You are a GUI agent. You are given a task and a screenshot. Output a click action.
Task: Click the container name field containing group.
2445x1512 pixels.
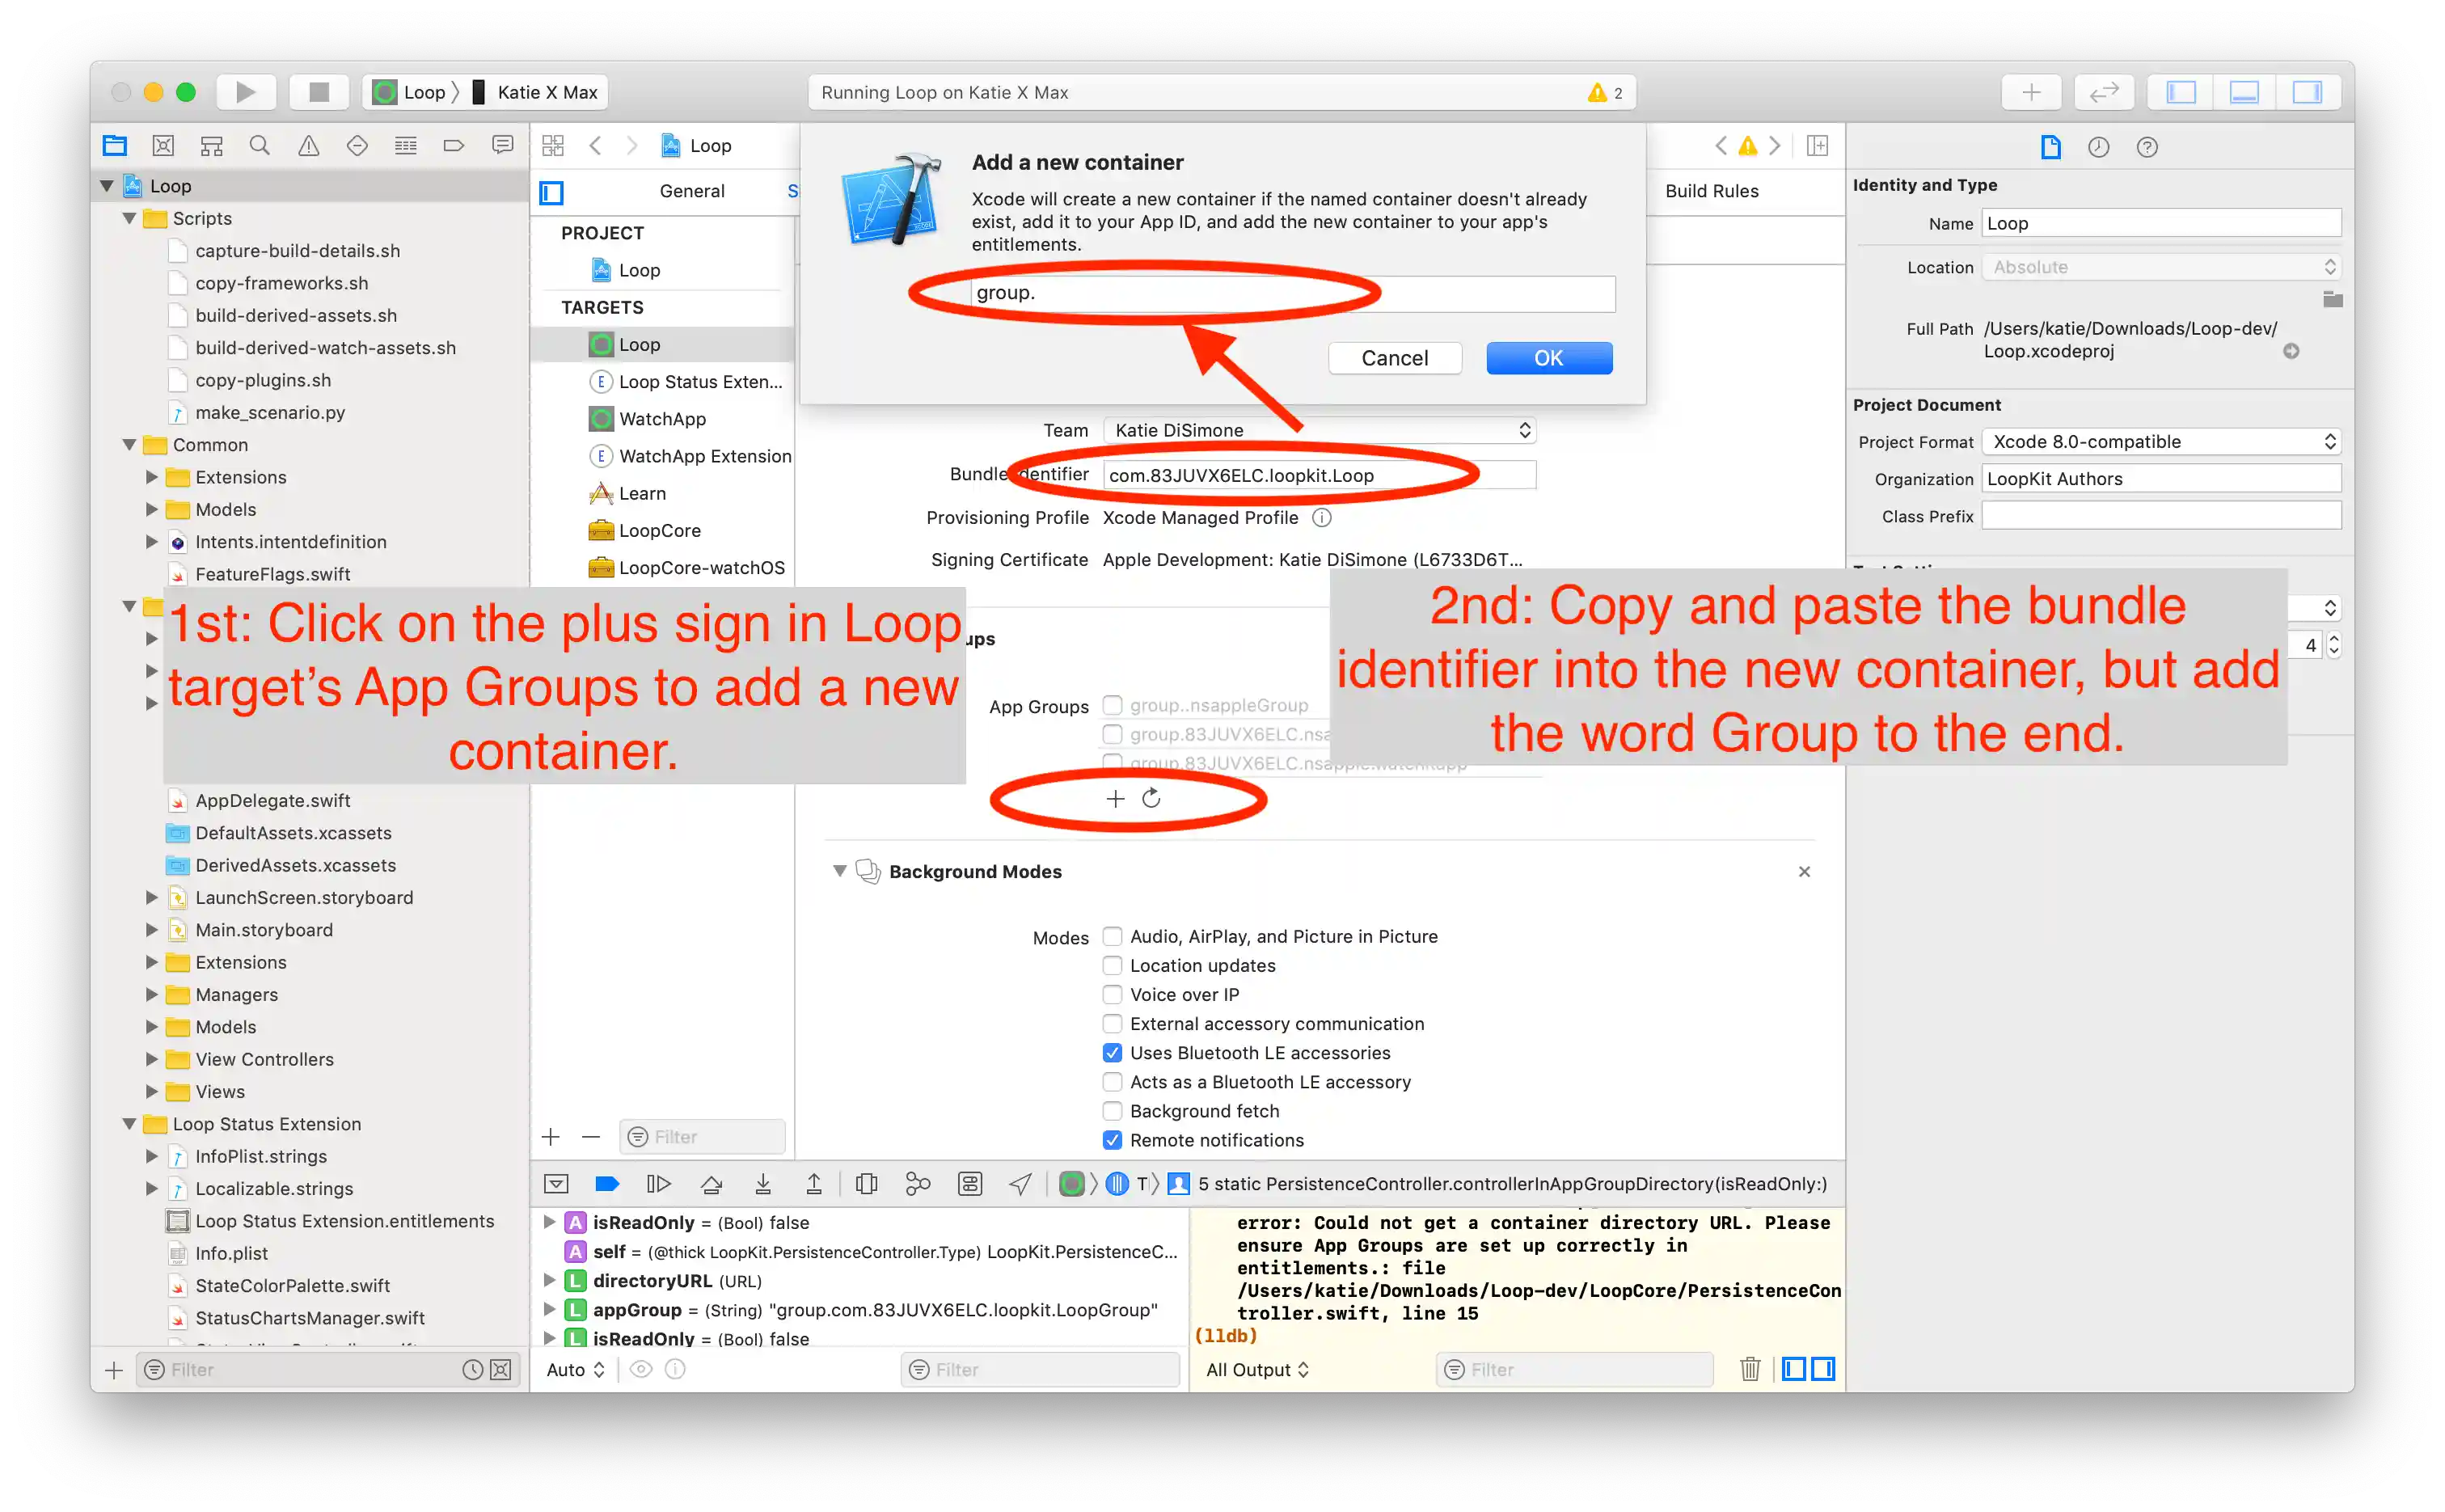[x=1291, y=293]
